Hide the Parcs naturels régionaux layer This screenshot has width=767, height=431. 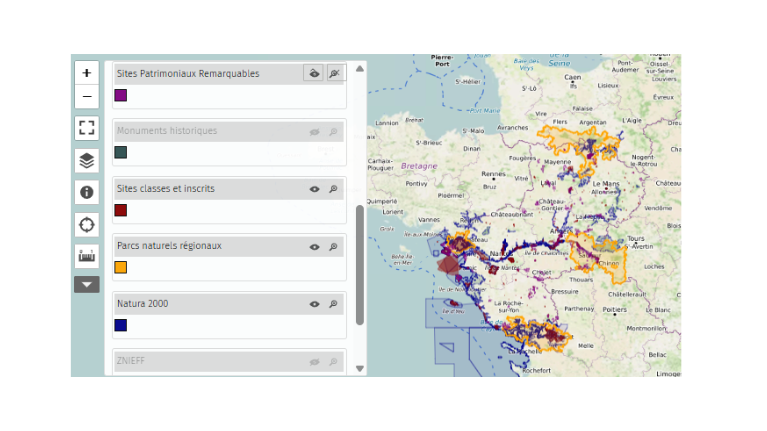pos(315,247)
